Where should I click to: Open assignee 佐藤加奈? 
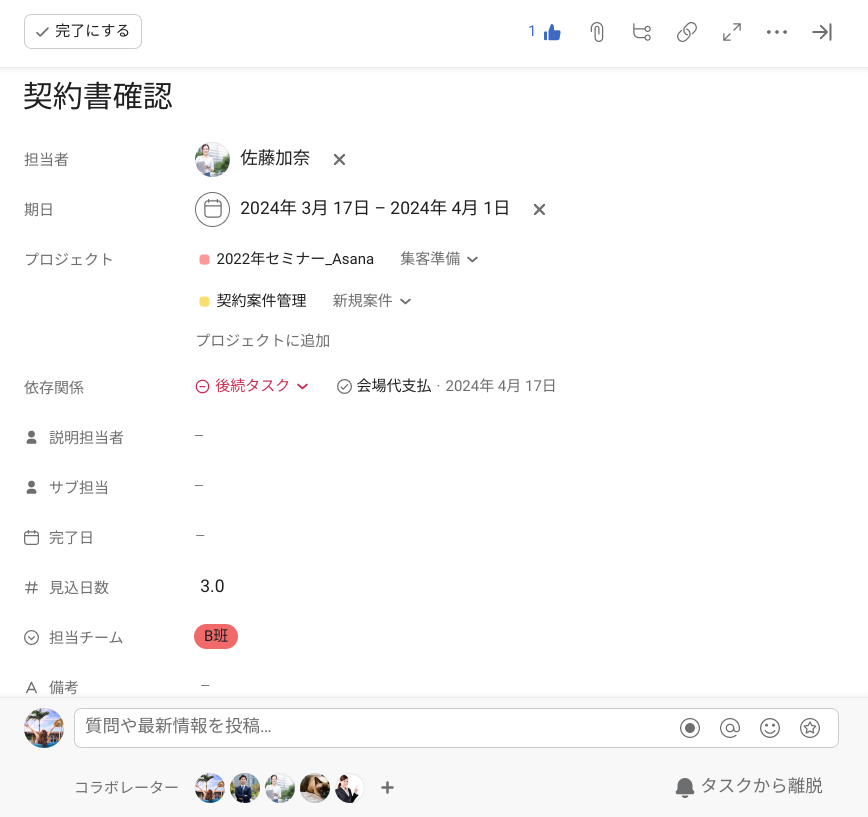275,158
